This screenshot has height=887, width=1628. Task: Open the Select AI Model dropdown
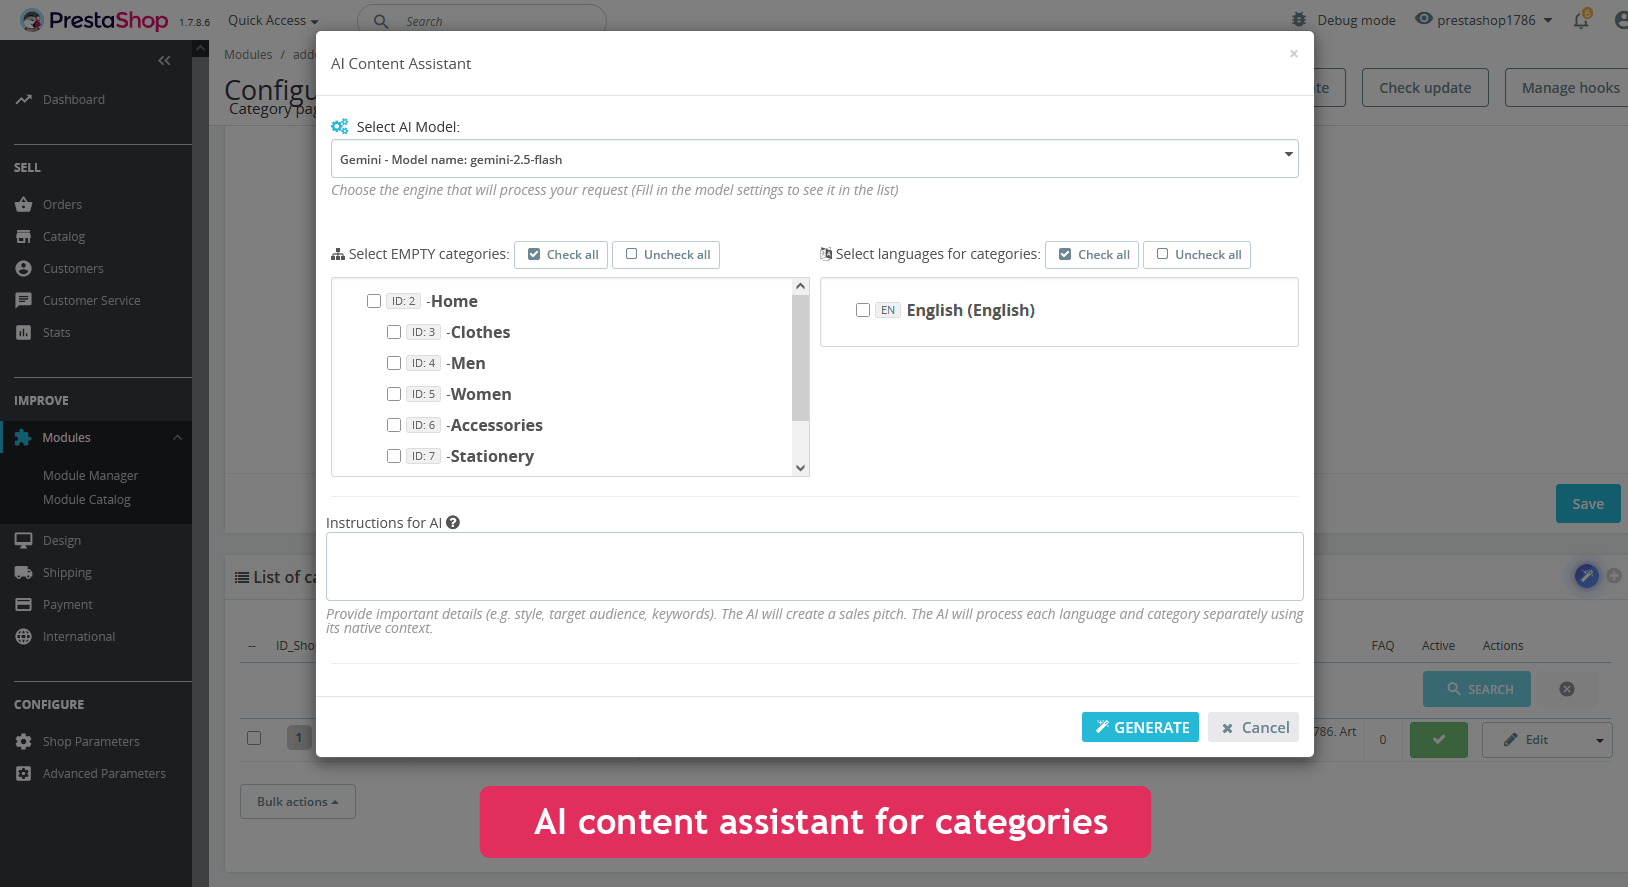[x=814, y=159]
